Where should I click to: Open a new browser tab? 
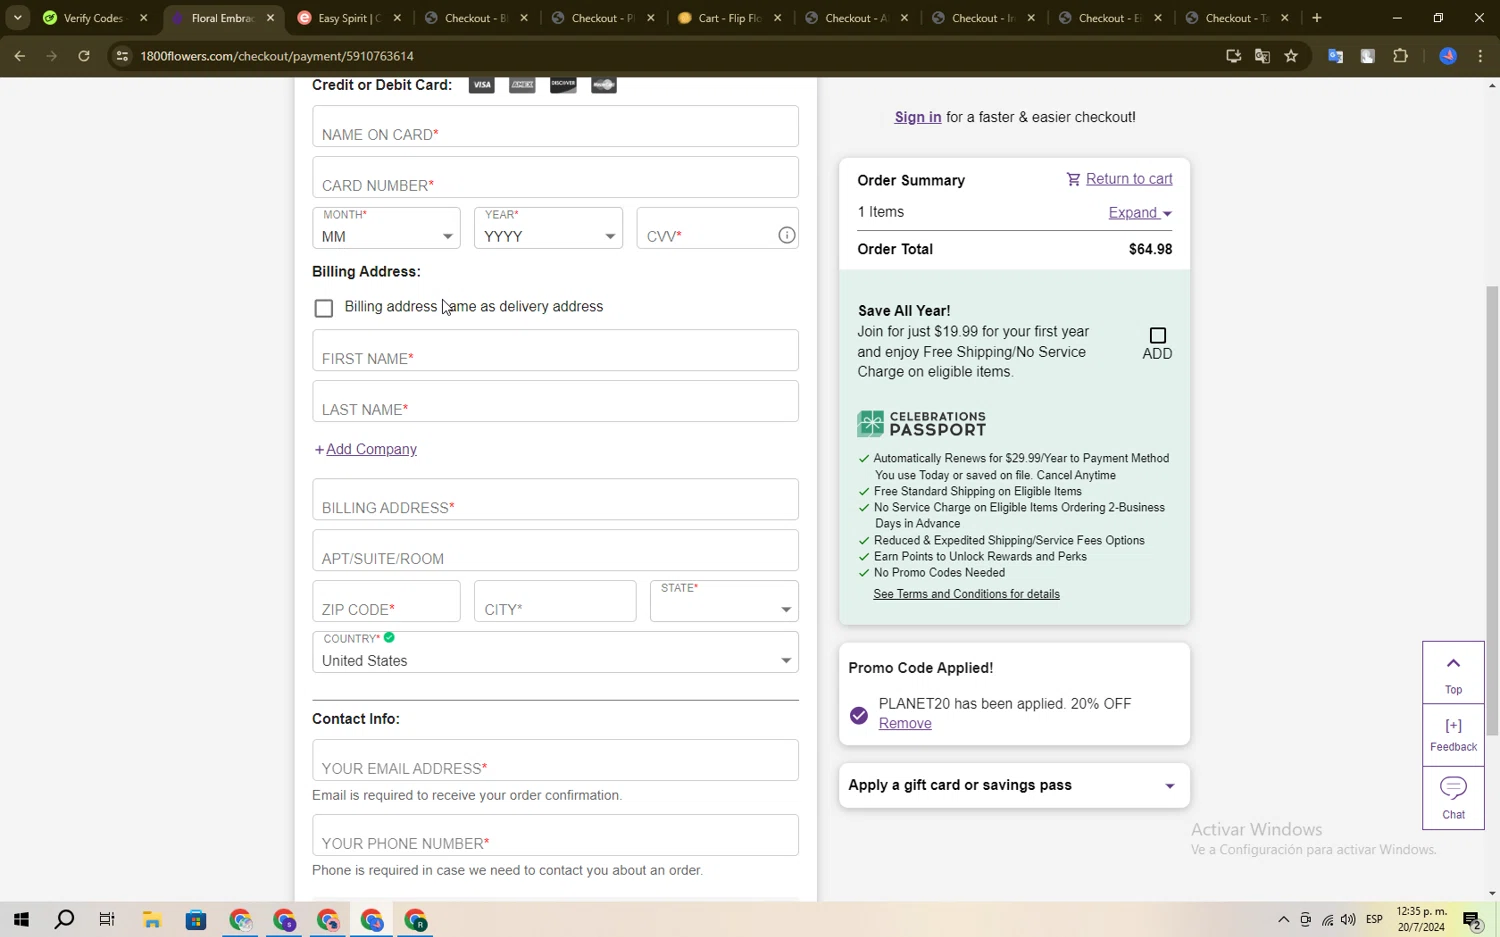(x=1317, y=18)
